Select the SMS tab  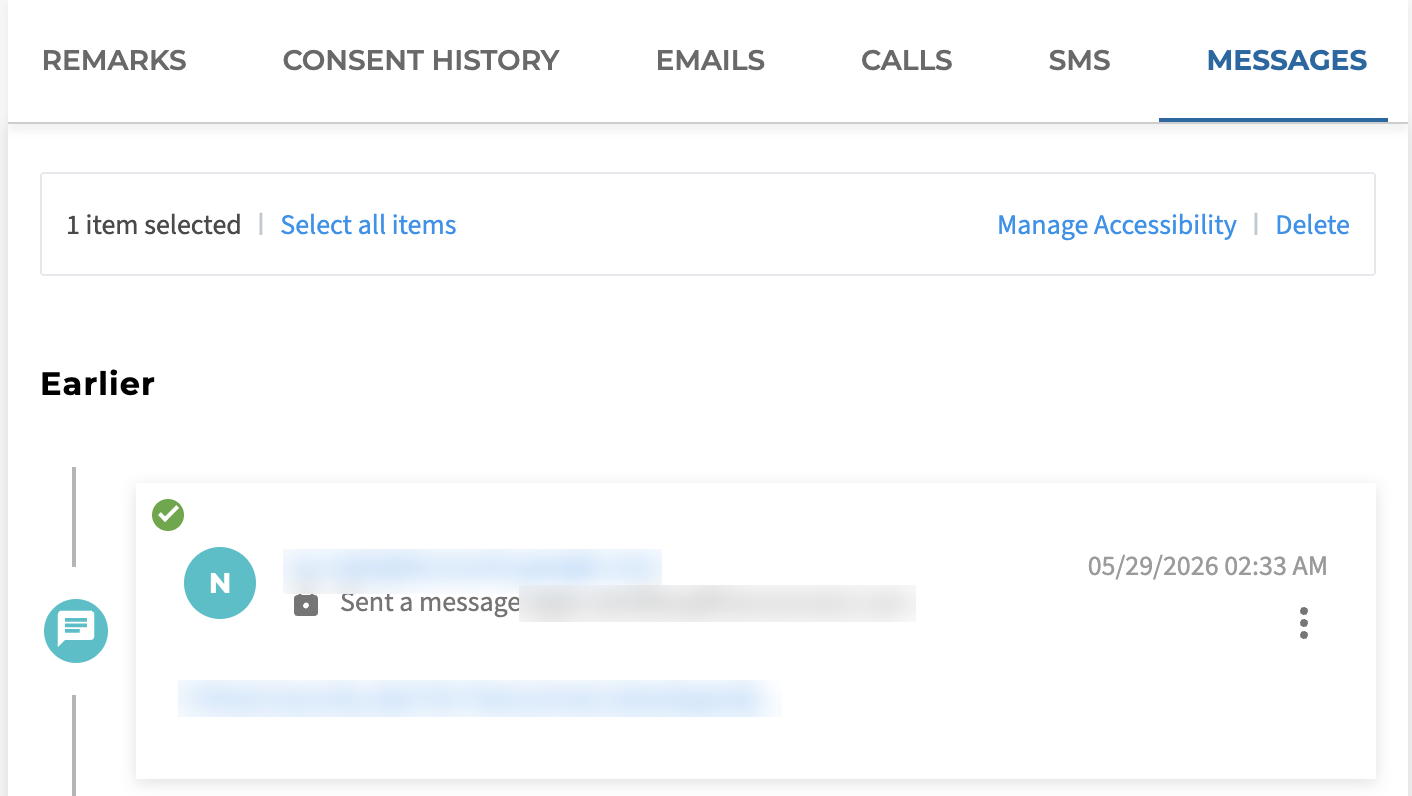1079,60
